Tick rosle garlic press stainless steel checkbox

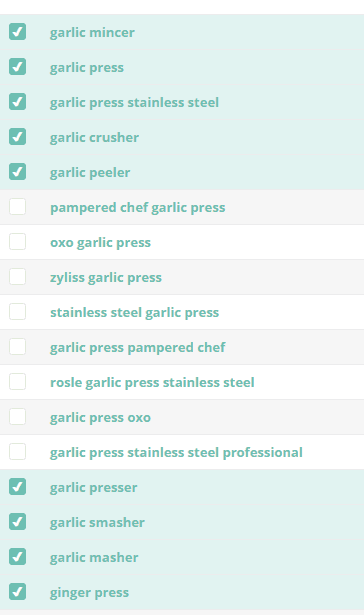tap(18, 382)
